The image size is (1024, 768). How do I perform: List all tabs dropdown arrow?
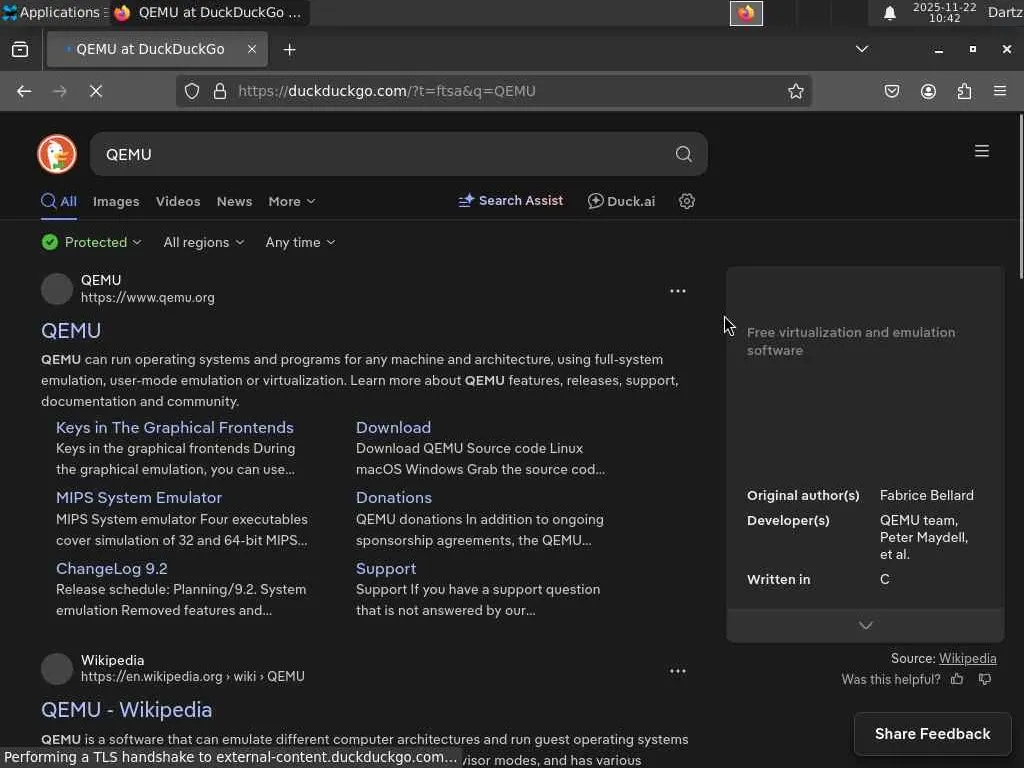(862, 49)
